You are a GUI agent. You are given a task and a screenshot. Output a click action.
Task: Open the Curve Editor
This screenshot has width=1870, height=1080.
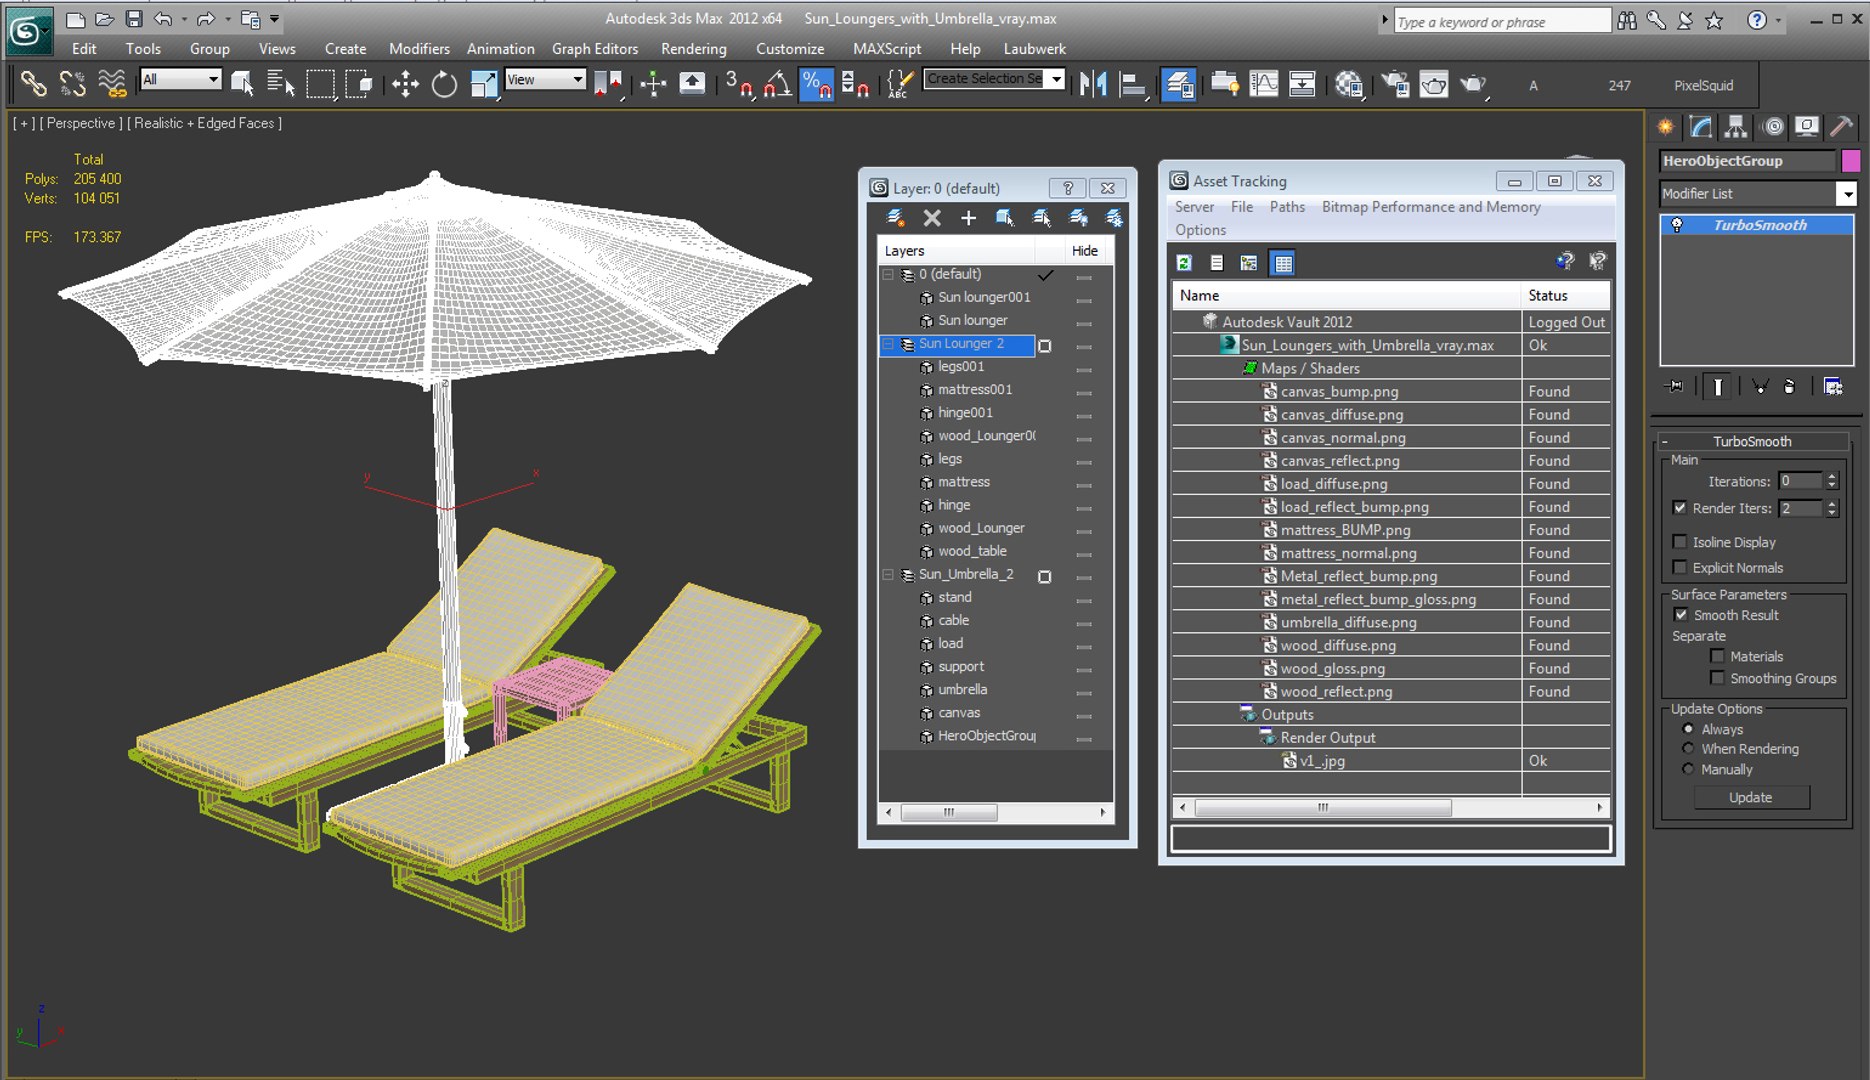click(1264, 85)
